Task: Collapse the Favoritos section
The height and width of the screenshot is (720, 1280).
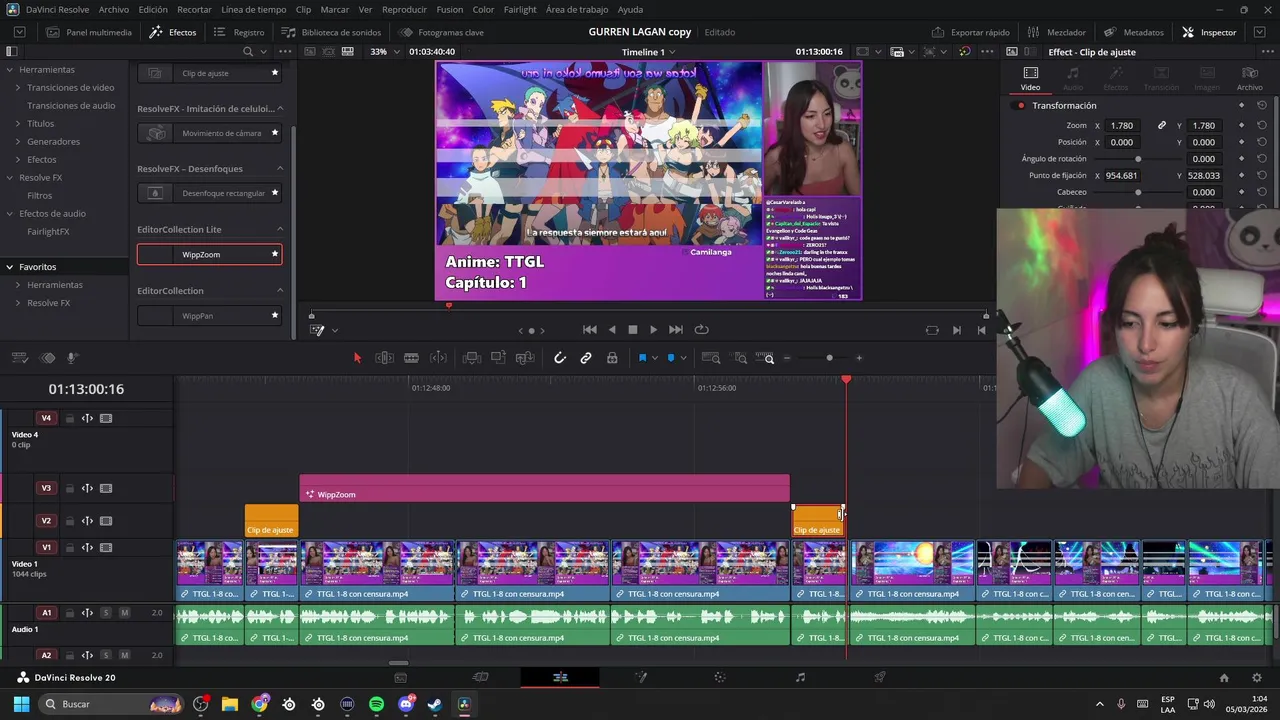Action: (9, 267)
